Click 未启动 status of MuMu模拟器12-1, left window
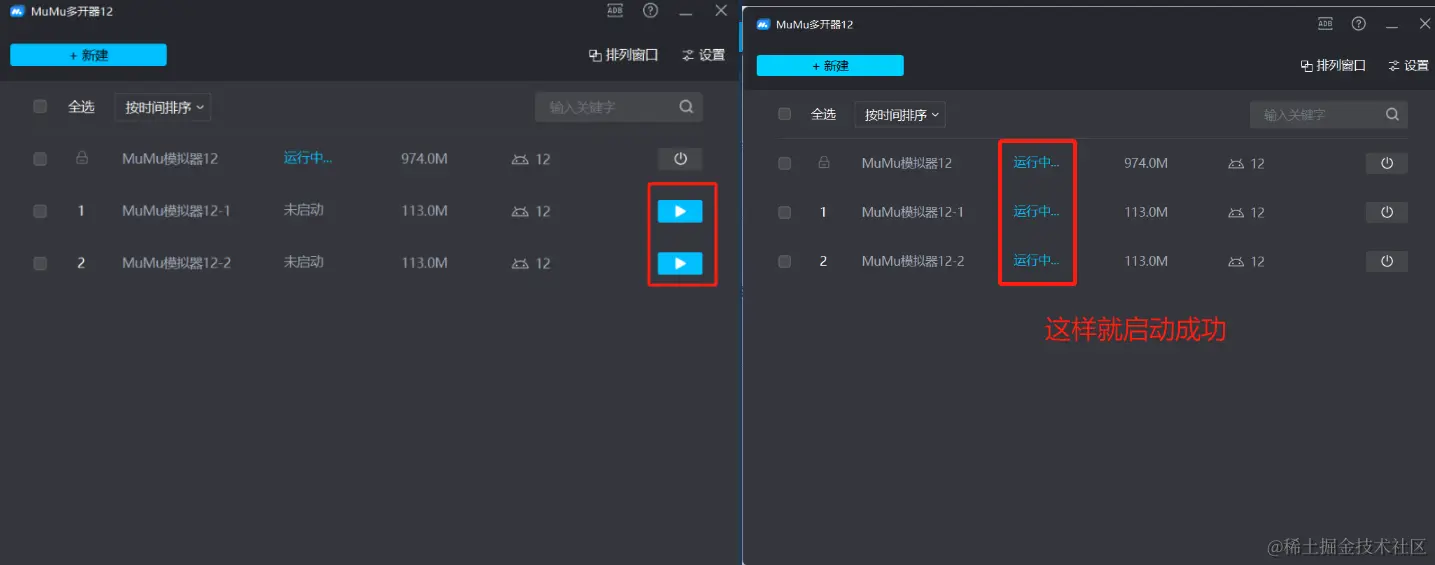The height and width of the screenshot is (565, 1435). 303,210
